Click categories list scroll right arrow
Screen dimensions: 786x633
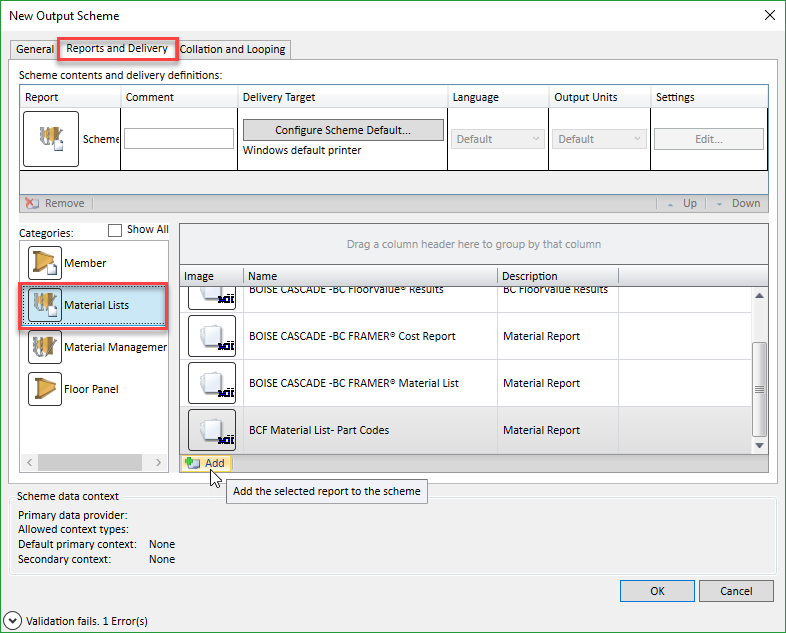pos(158,462)
